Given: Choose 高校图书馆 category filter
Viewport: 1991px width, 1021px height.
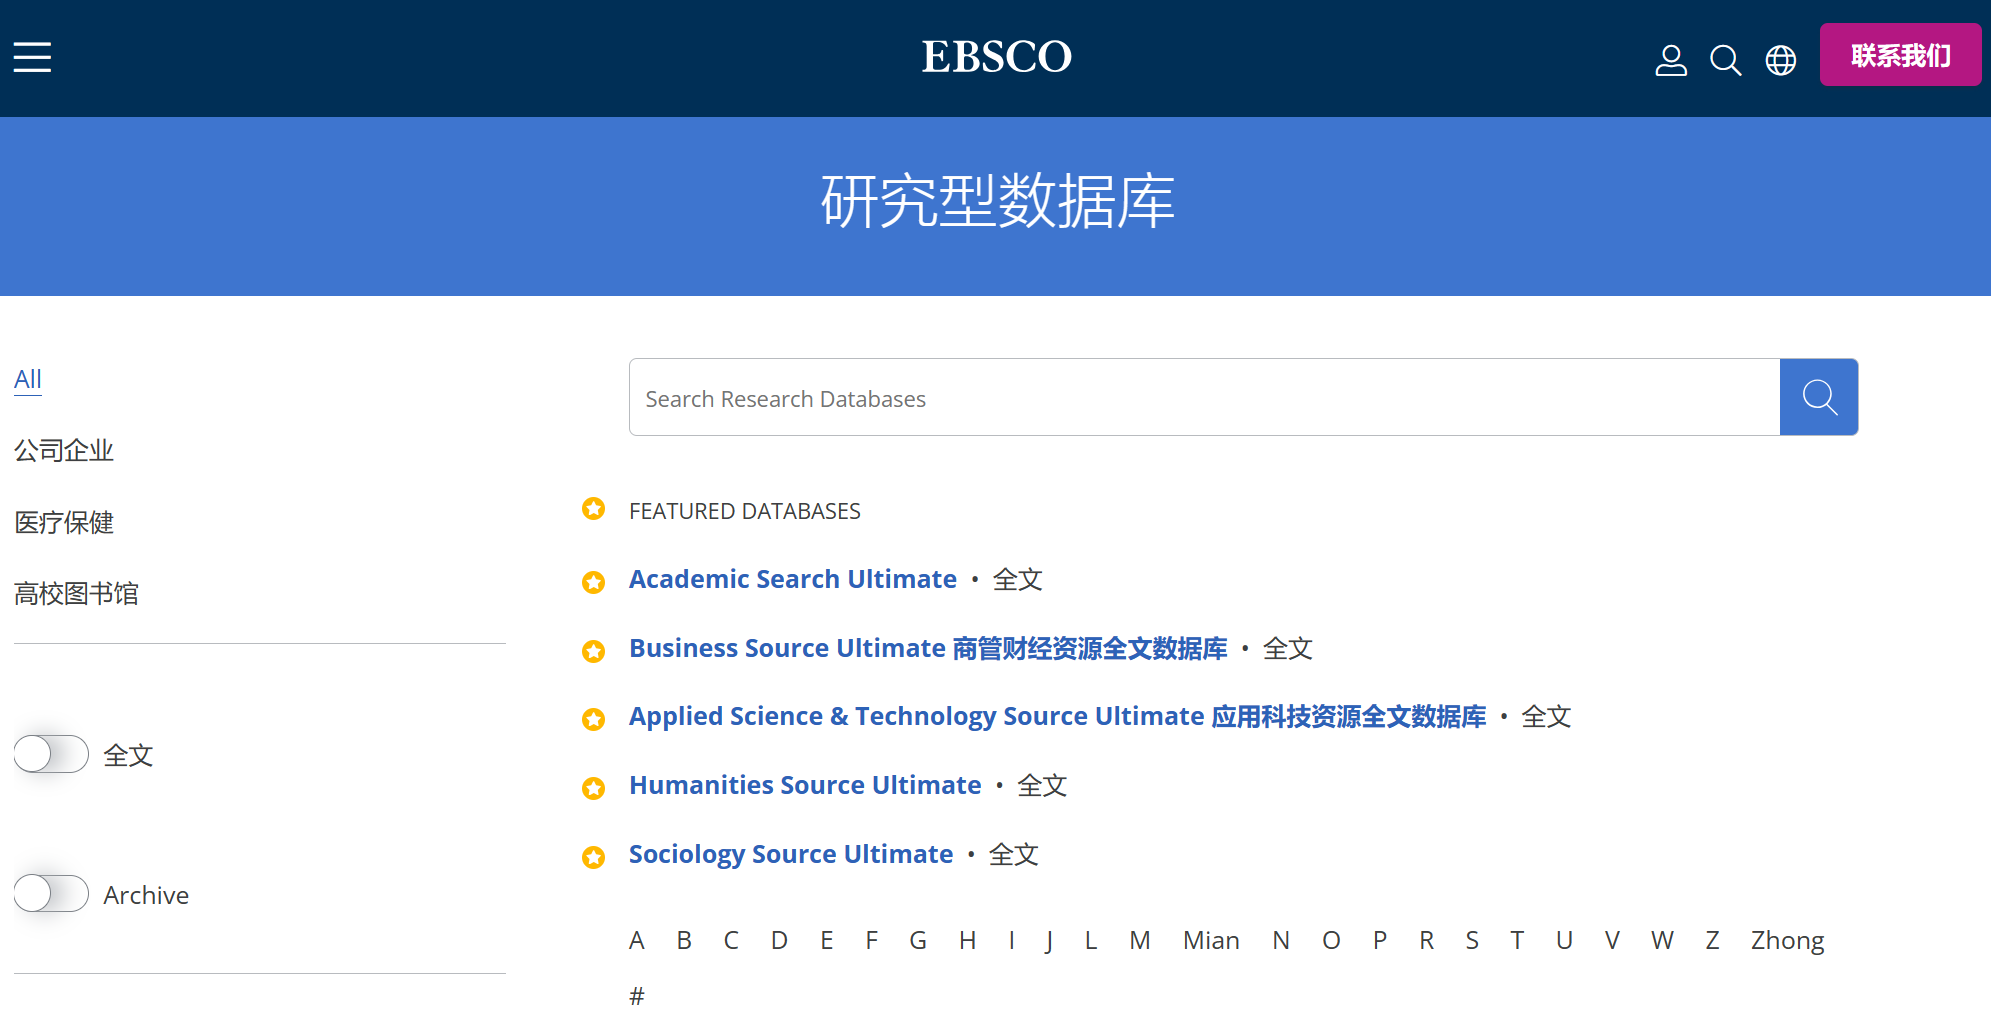Looking at the screenshot, I should (76, 594).
